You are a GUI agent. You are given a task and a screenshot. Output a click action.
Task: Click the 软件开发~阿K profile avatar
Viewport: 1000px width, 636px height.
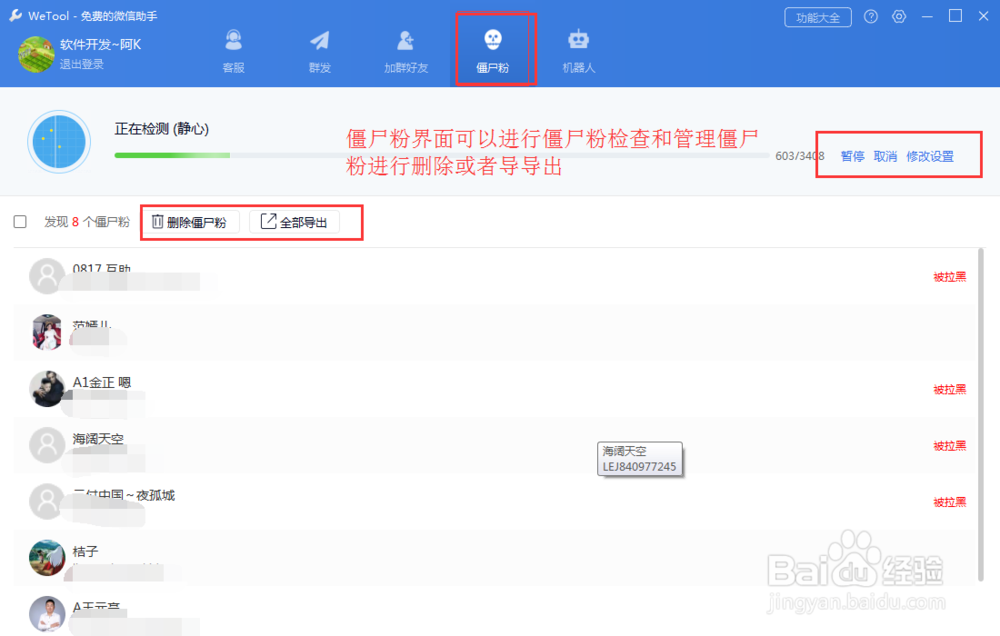pos(35,54)
